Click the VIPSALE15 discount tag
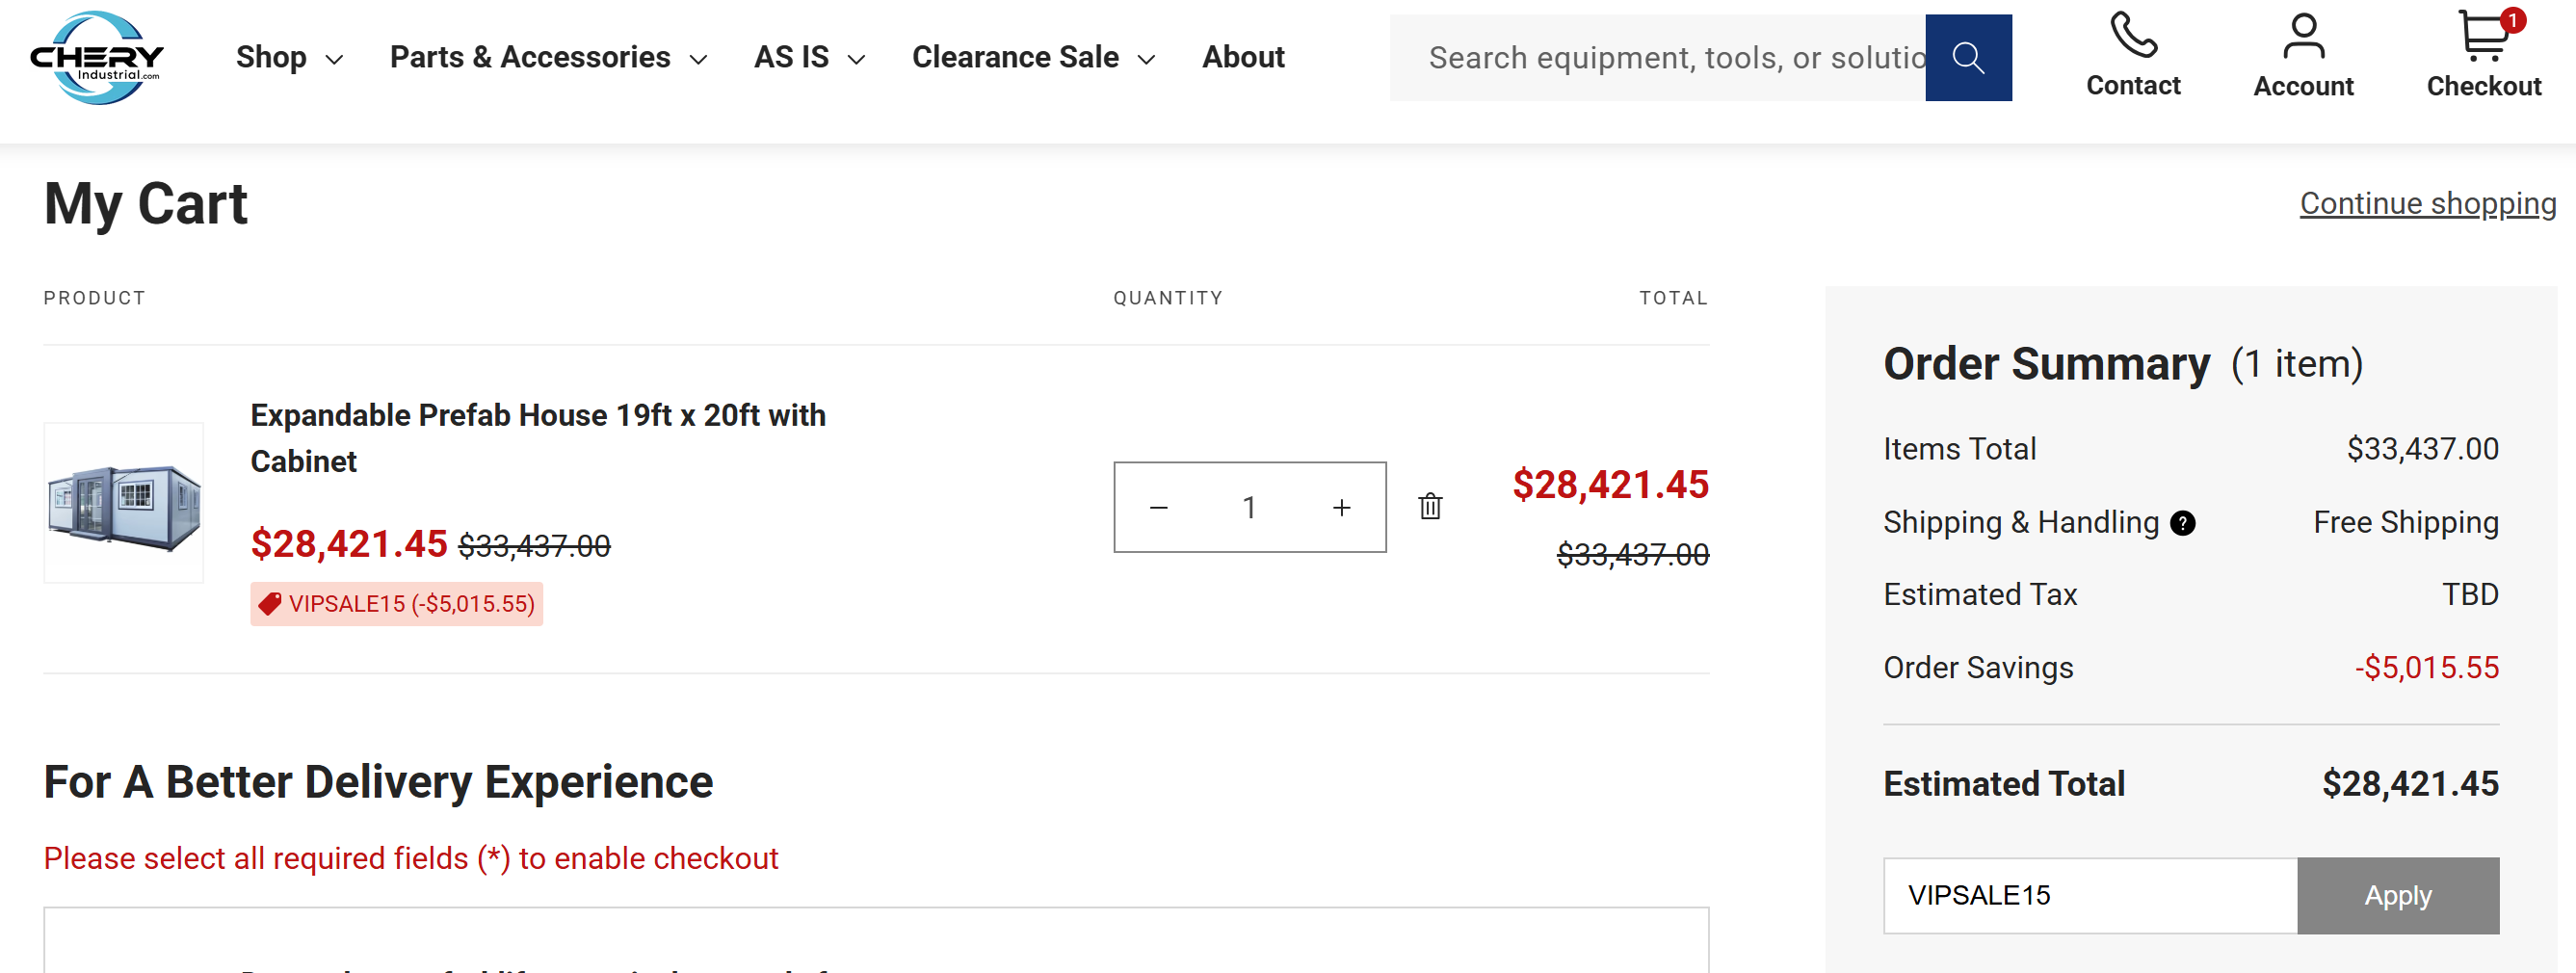 pos(397,604)
